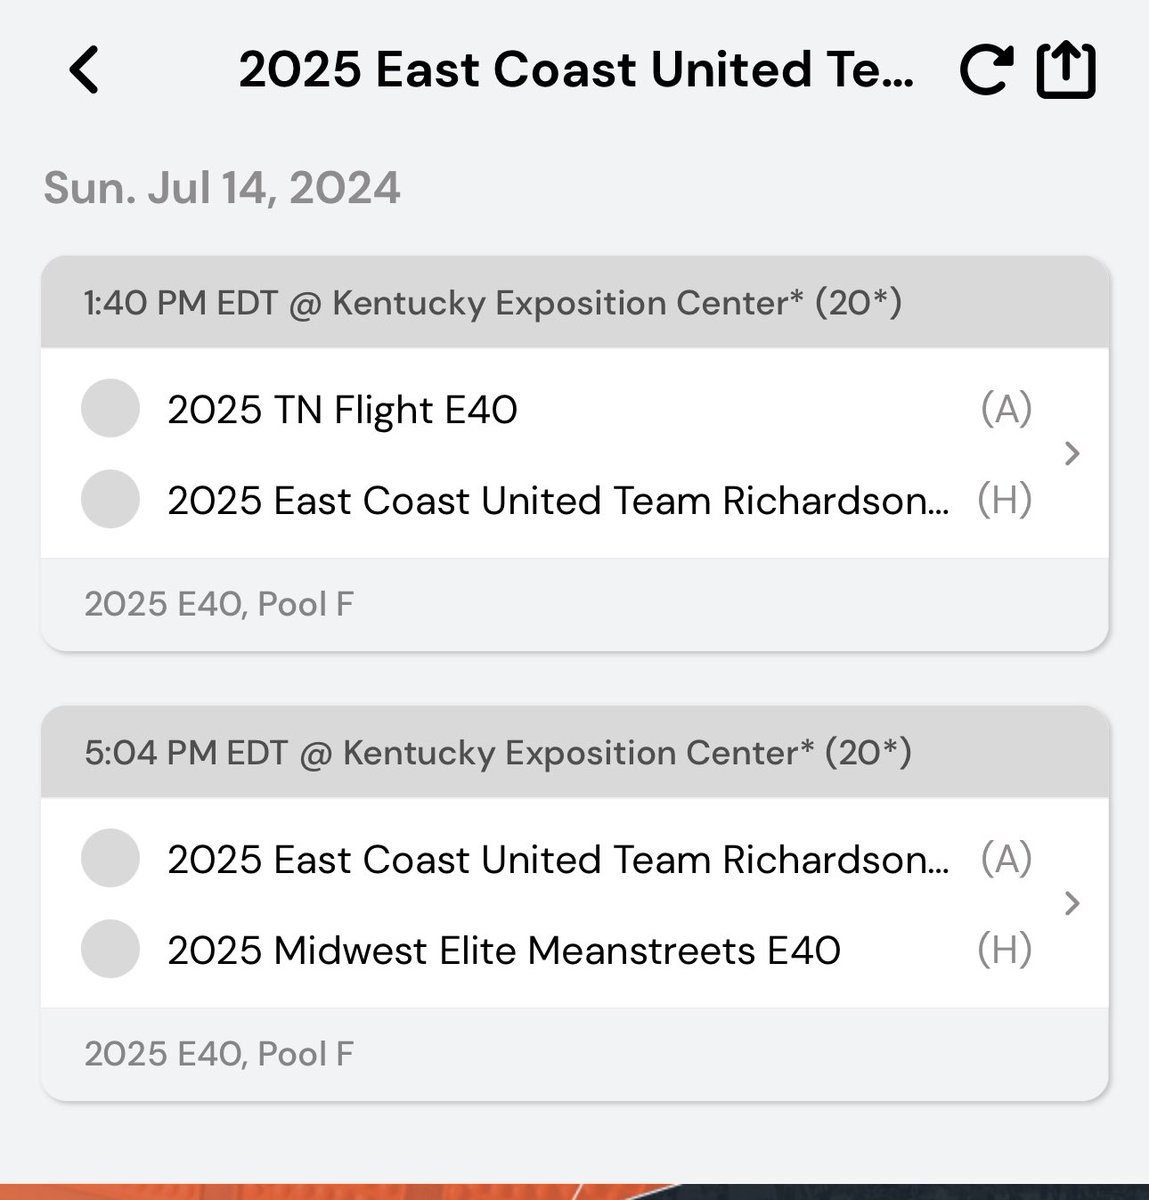Open 2025 Midwest Elite Meanstreets E40 team
The image size is (1149, 1200).
504,950
